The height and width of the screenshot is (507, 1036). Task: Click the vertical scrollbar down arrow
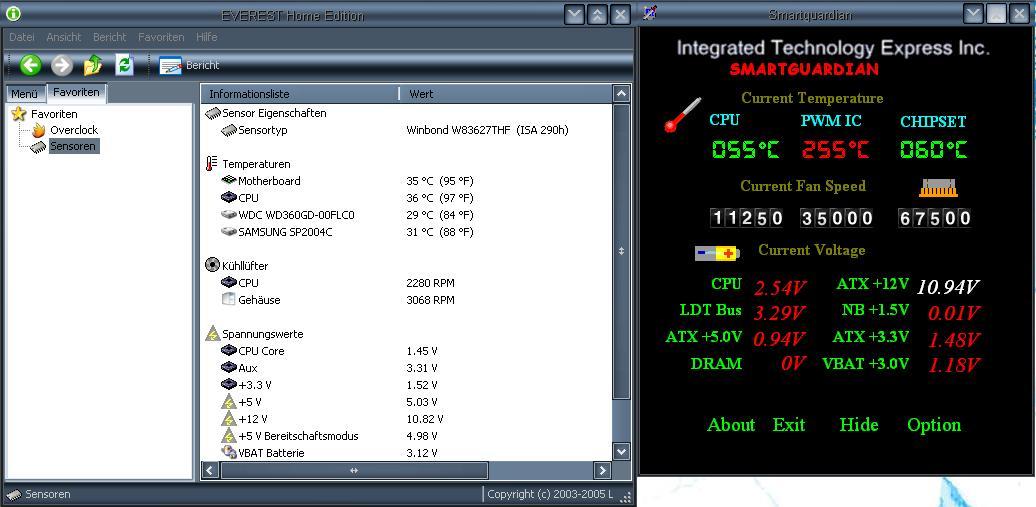[621, 451]
